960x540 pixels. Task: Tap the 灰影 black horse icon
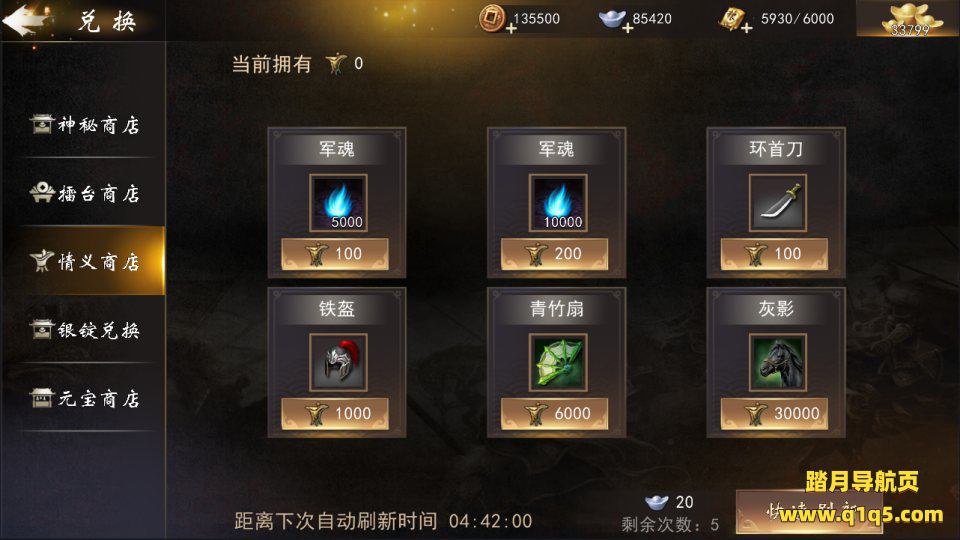pyautogui.click(x=778, y=362)
